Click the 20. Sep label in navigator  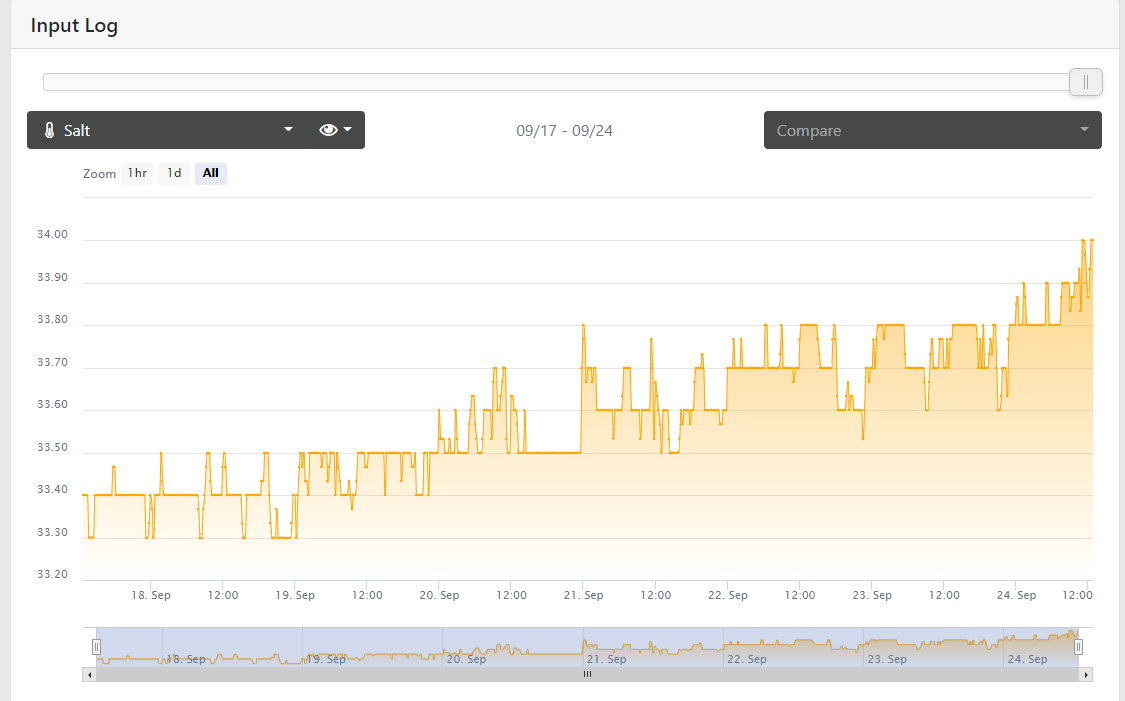466,659
